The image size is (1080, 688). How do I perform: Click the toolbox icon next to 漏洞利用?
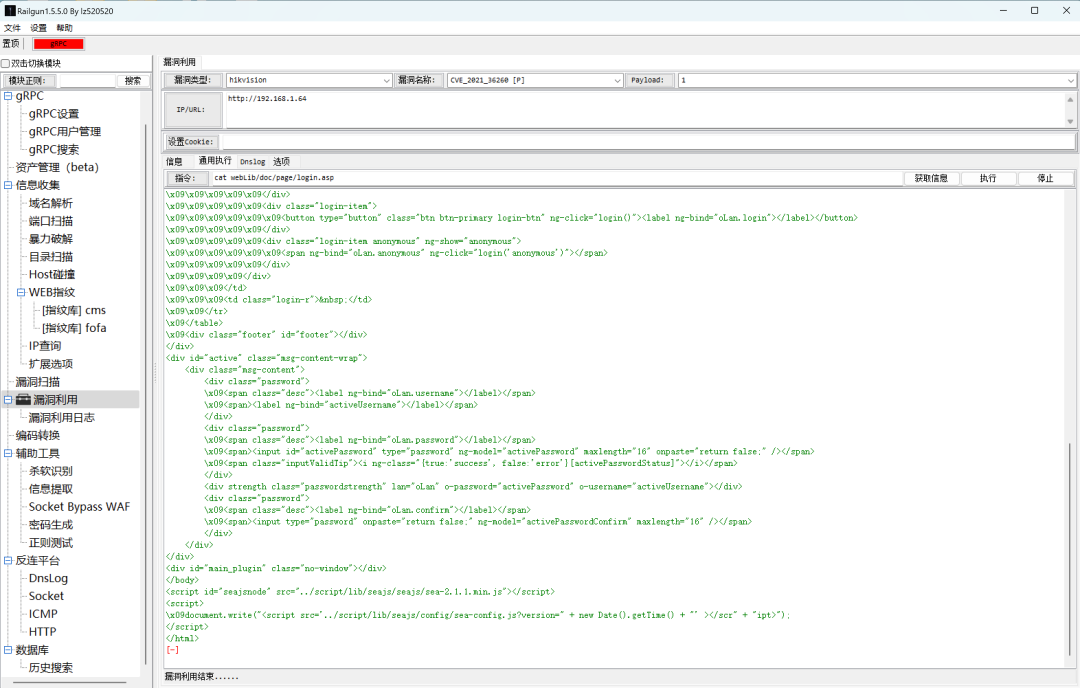click(x=23, y=399)
